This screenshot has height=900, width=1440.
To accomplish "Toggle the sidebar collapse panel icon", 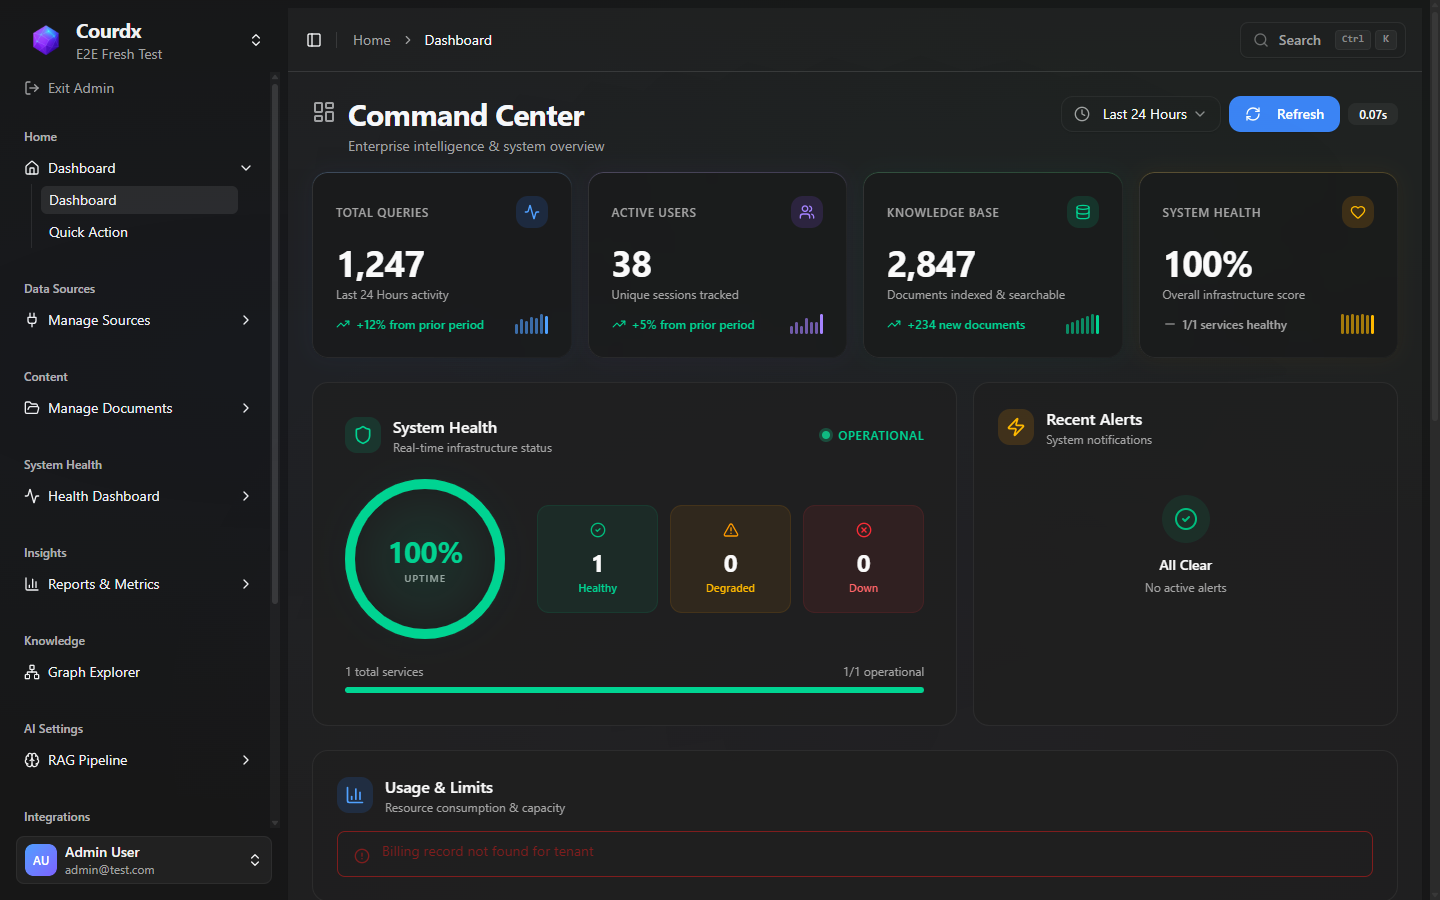I will 314,39.
